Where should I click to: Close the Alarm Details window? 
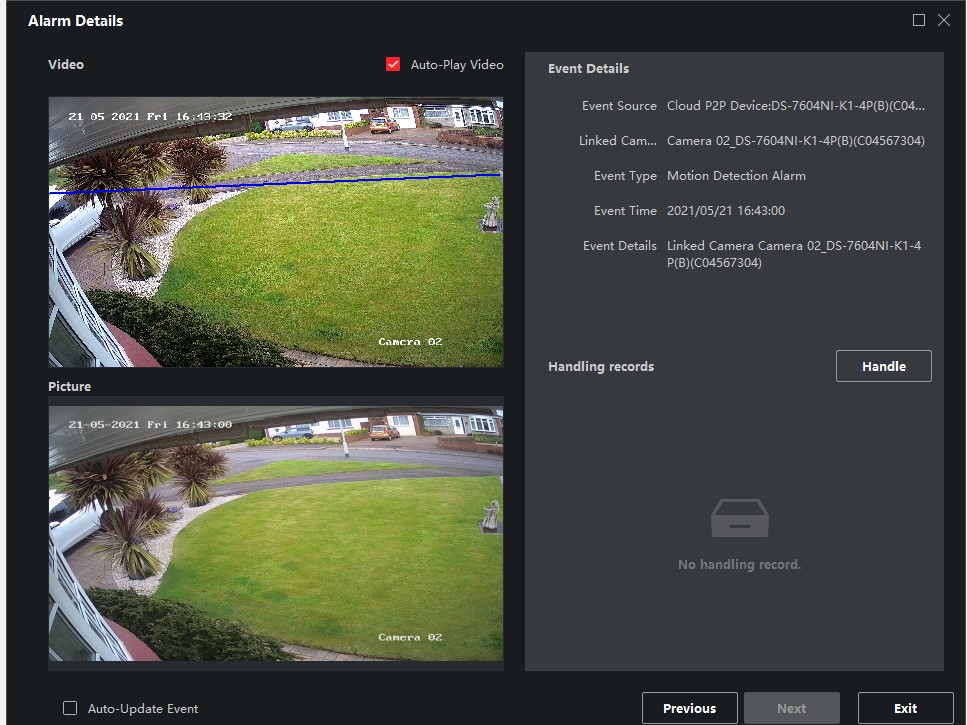[x=943, y=20]
